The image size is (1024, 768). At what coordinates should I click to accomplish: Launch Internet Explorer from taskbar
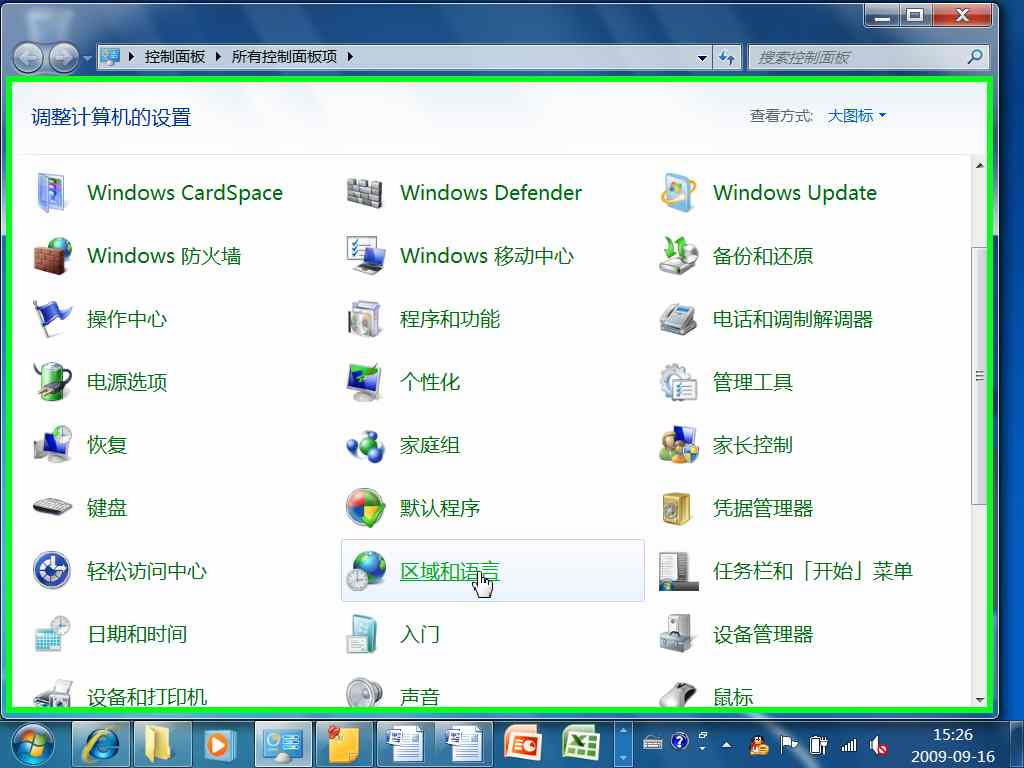pyautogui.click(x=101, y=744)
